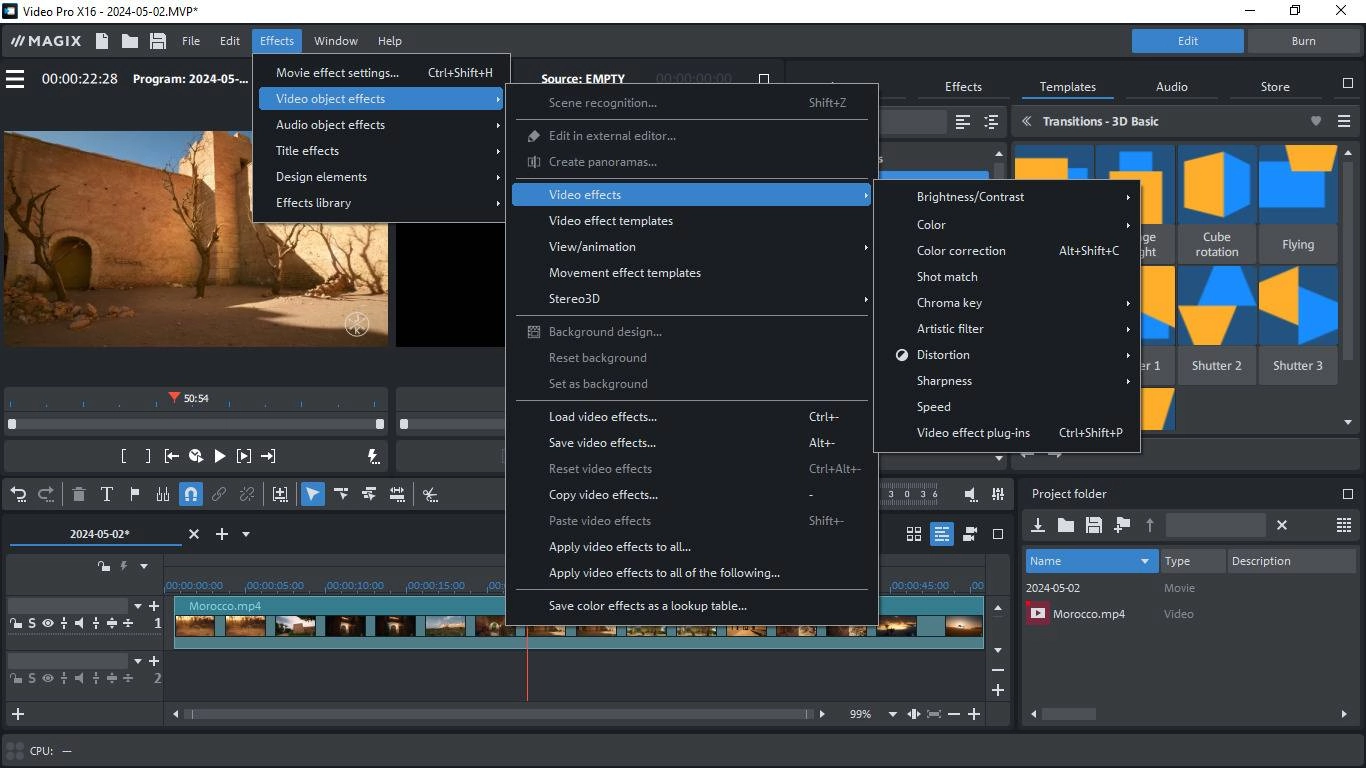1366x768 pixels.
Task: Open the Name column sort dropdown
Action: [x=1145, y=561]
